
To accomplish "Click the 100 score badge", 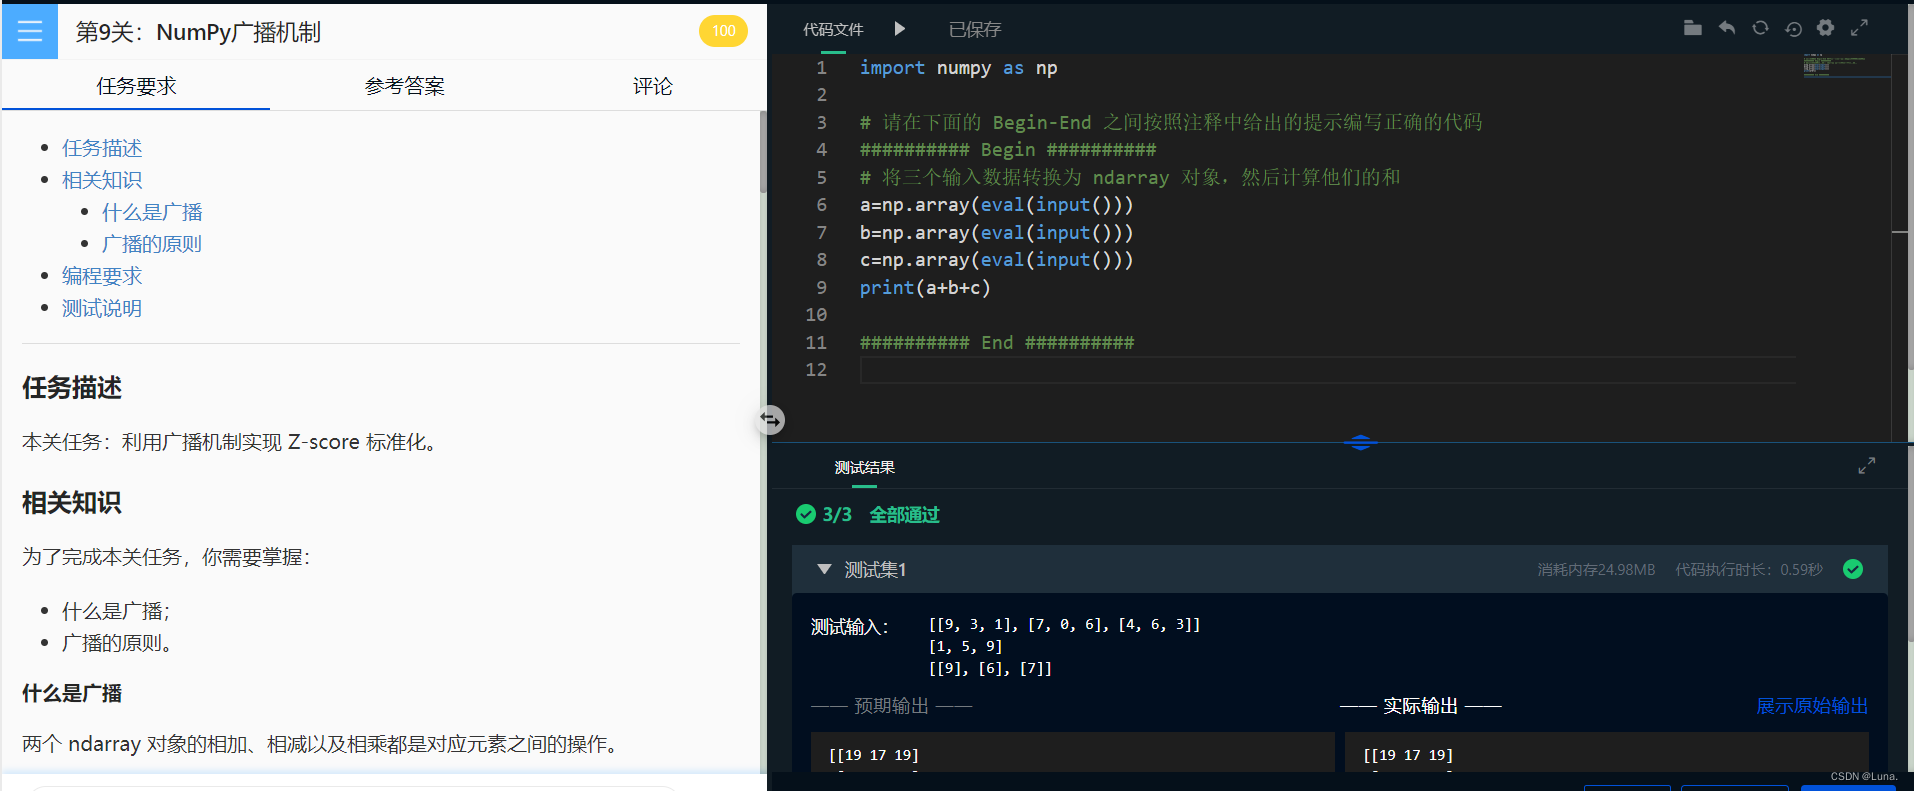I will click(723, 31).
